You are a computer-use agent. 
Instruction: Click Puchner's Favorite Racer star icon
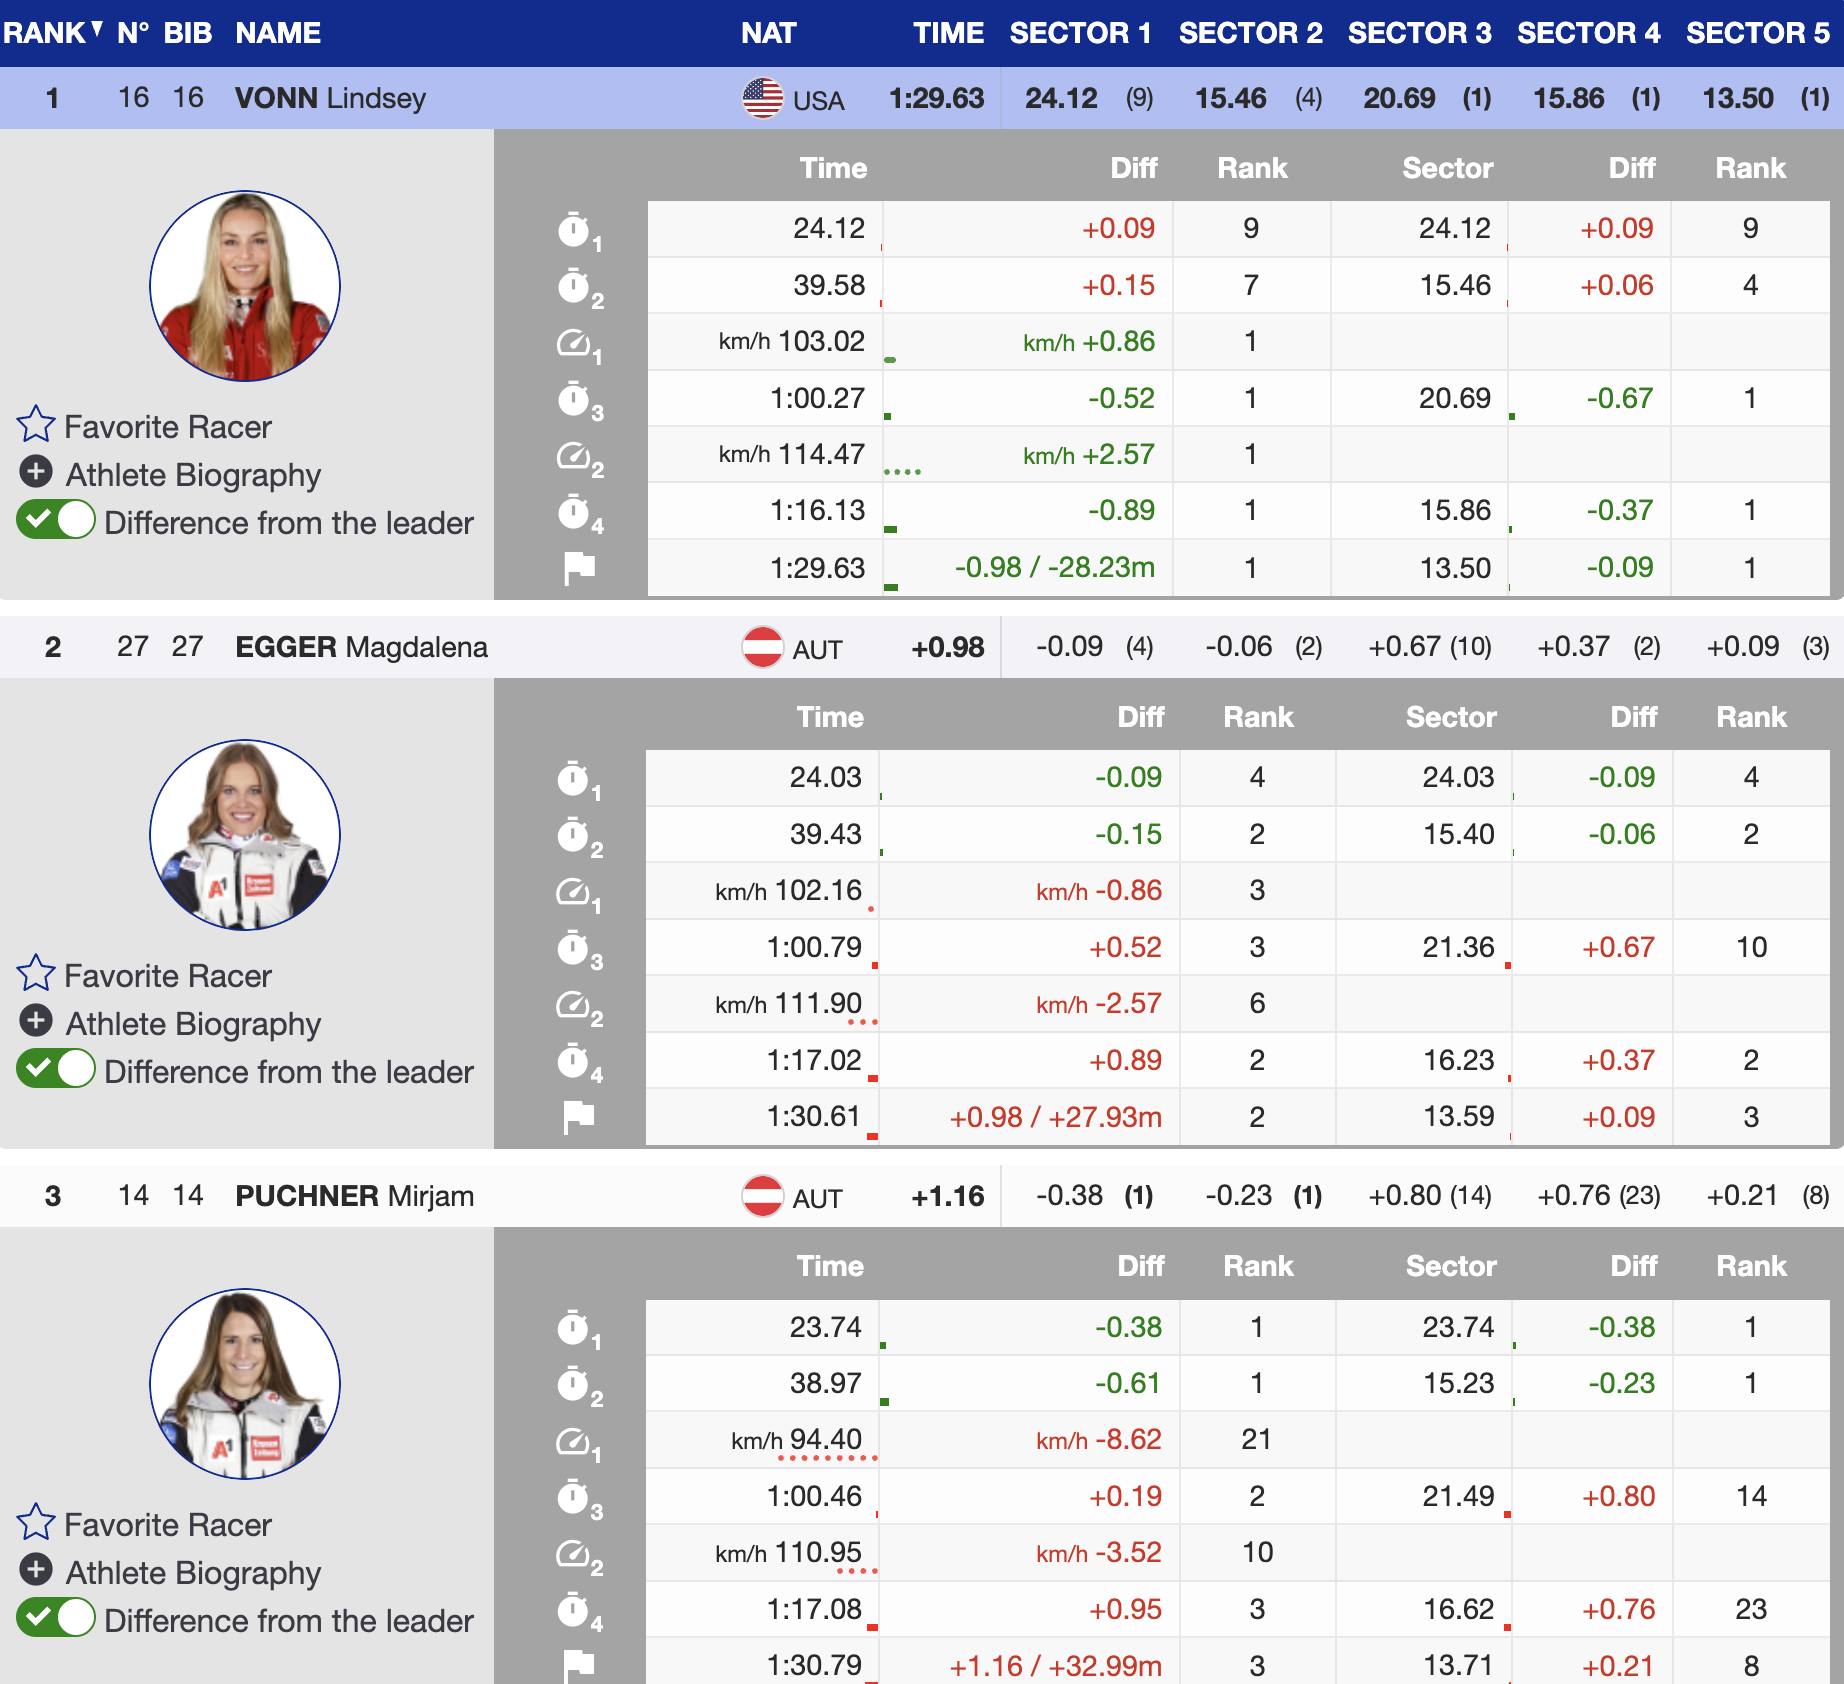36,1523
